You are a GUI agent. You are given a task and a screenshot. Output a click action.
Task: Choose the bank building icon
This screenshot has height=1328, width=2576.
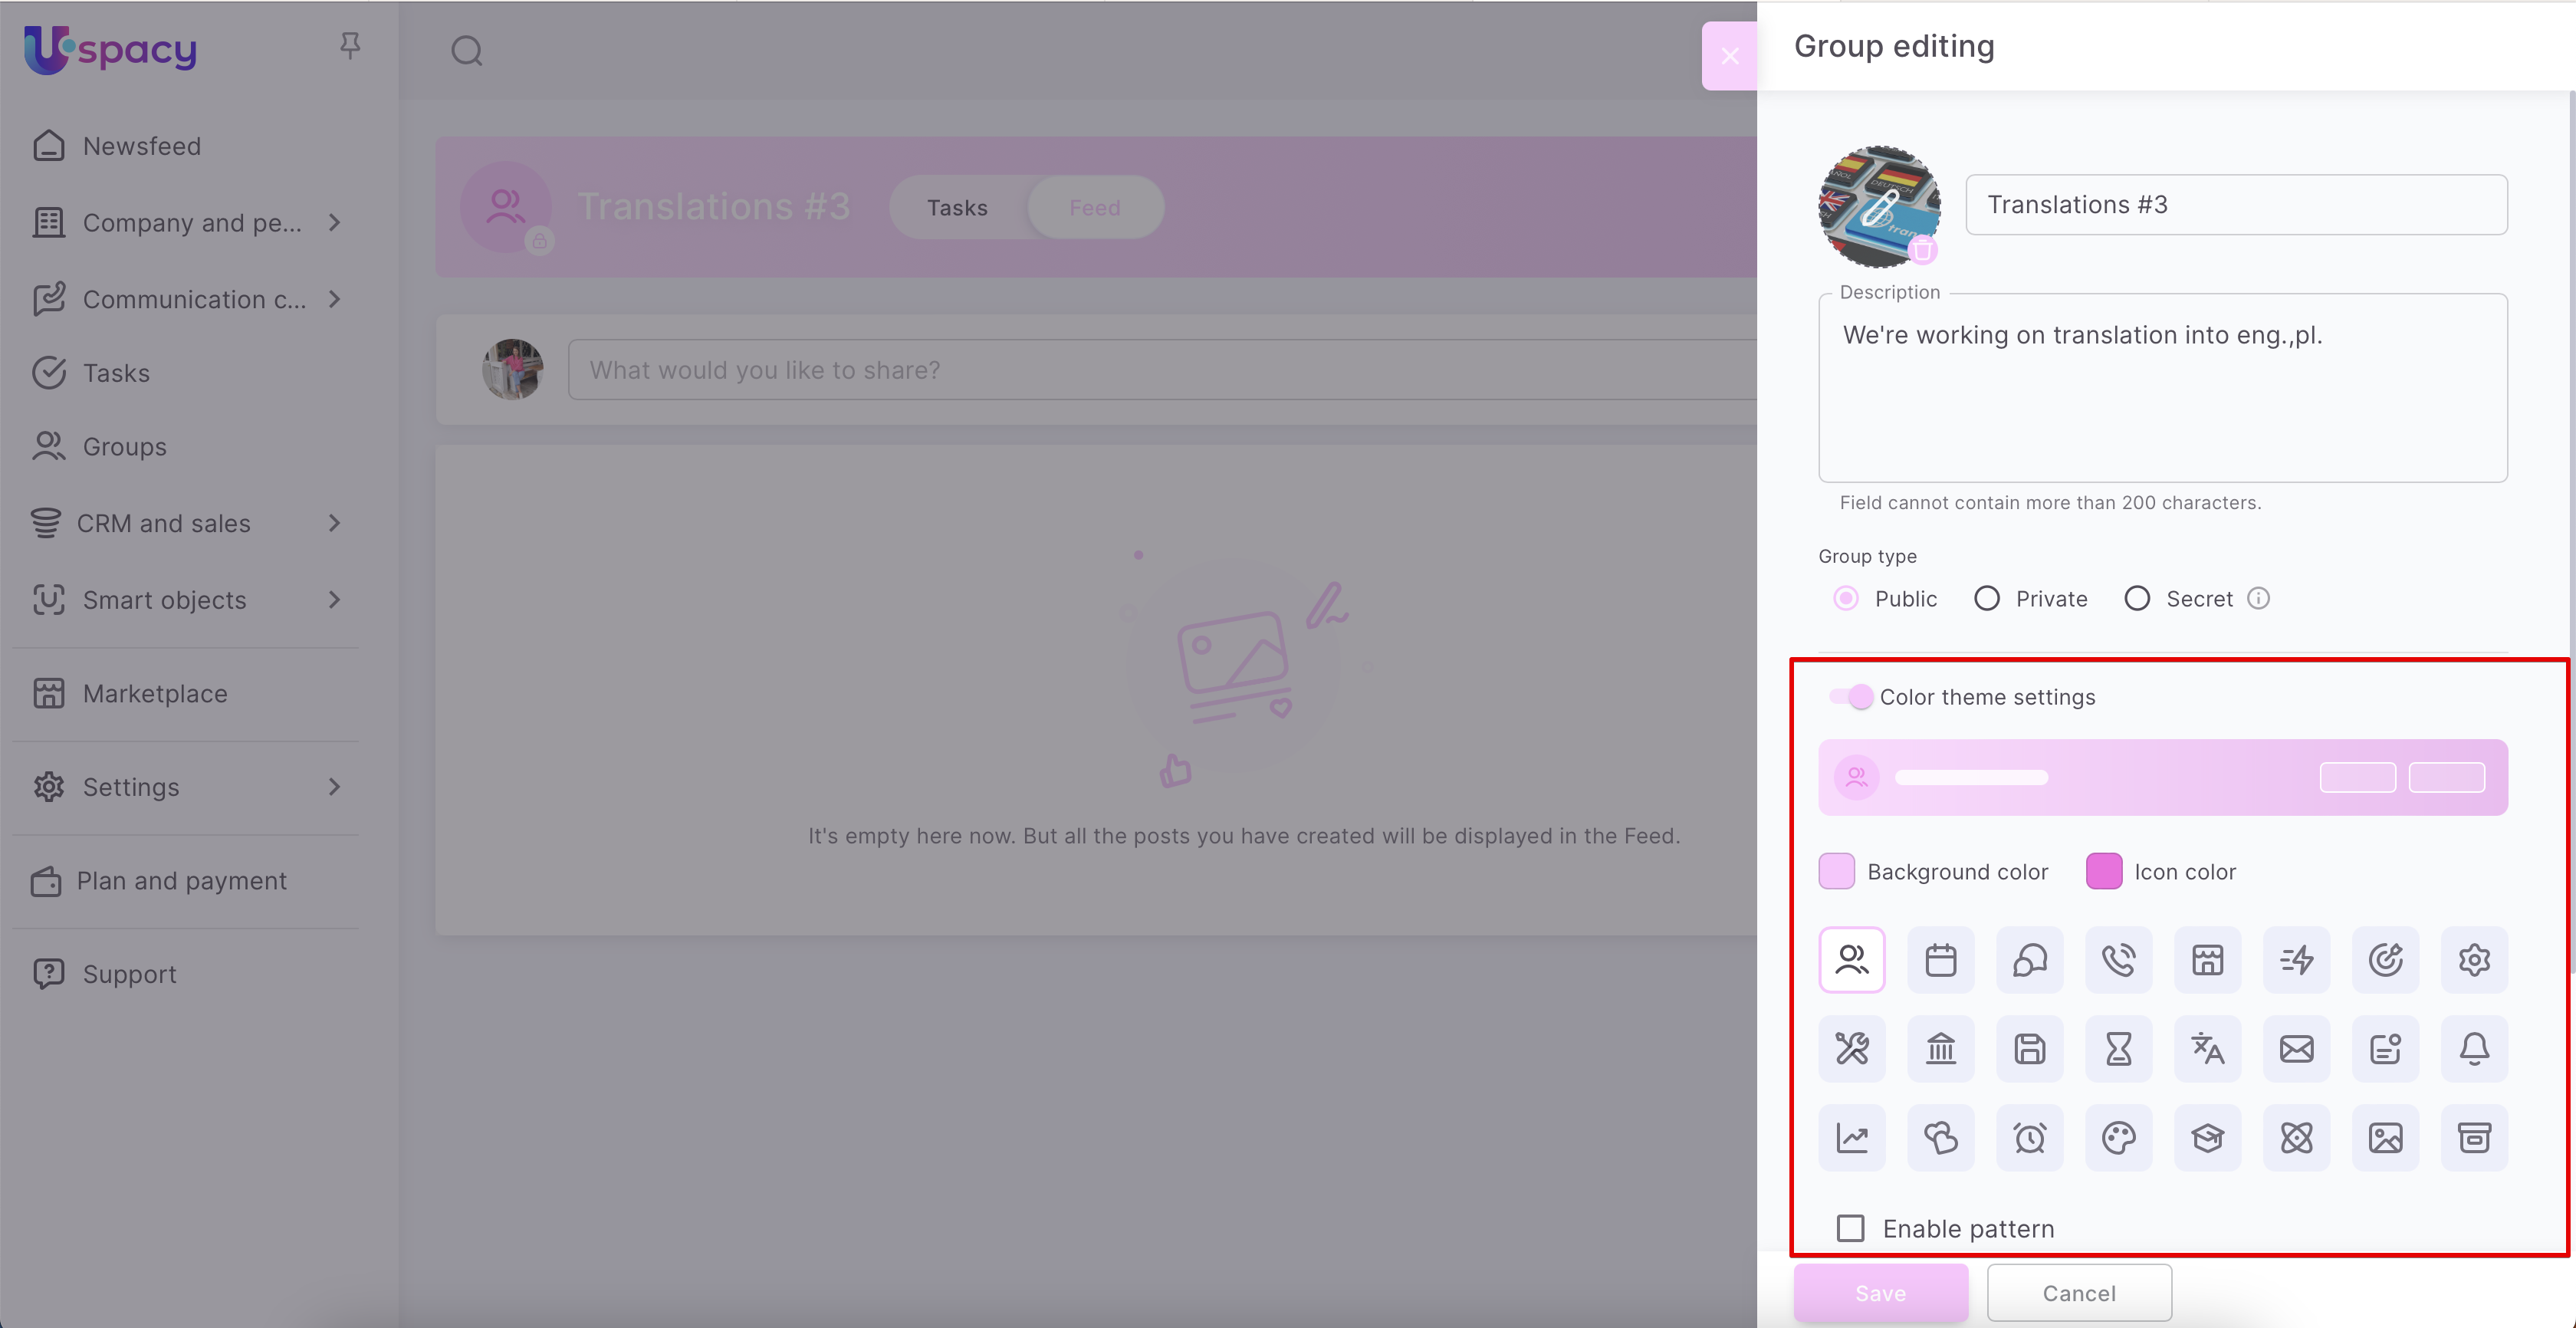pyautogui.click(x=1940, y=1049)
